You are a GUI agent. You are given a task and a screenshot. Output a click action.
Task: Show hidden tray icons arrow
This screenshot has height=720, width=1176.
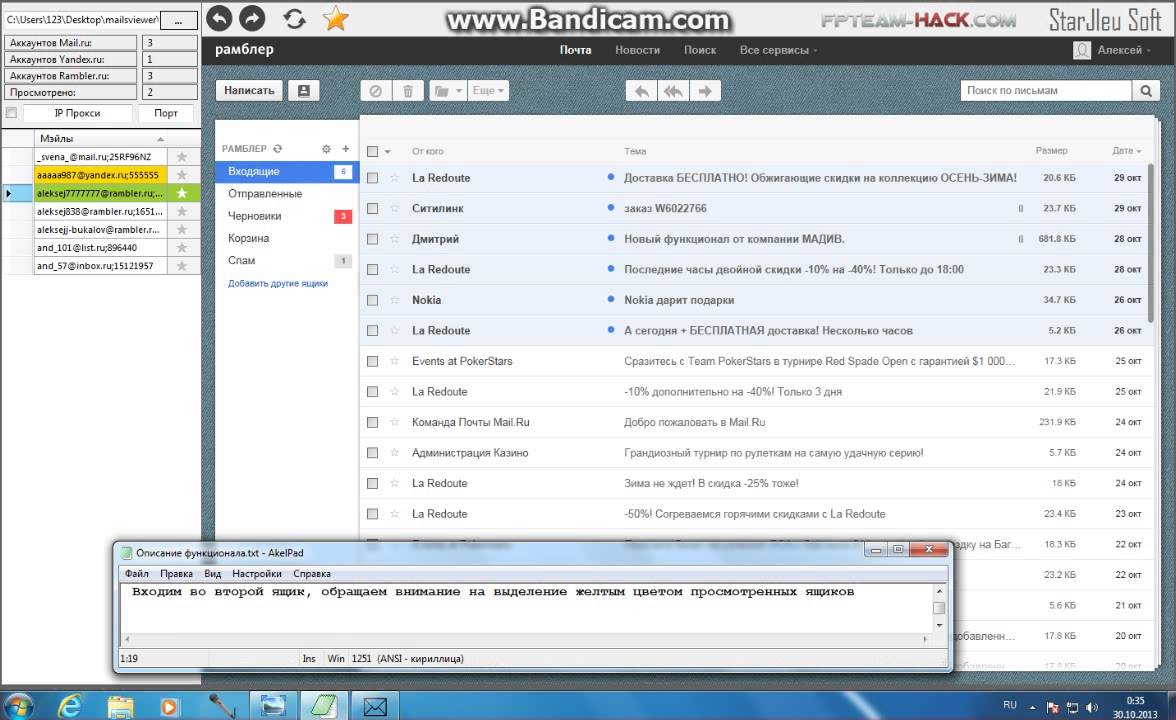[x=1032, y=707]
